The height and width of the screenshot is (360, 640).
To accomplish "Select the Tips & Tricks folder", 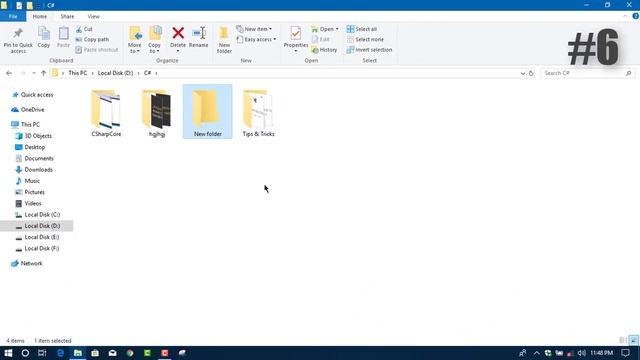I will [258, 113].
